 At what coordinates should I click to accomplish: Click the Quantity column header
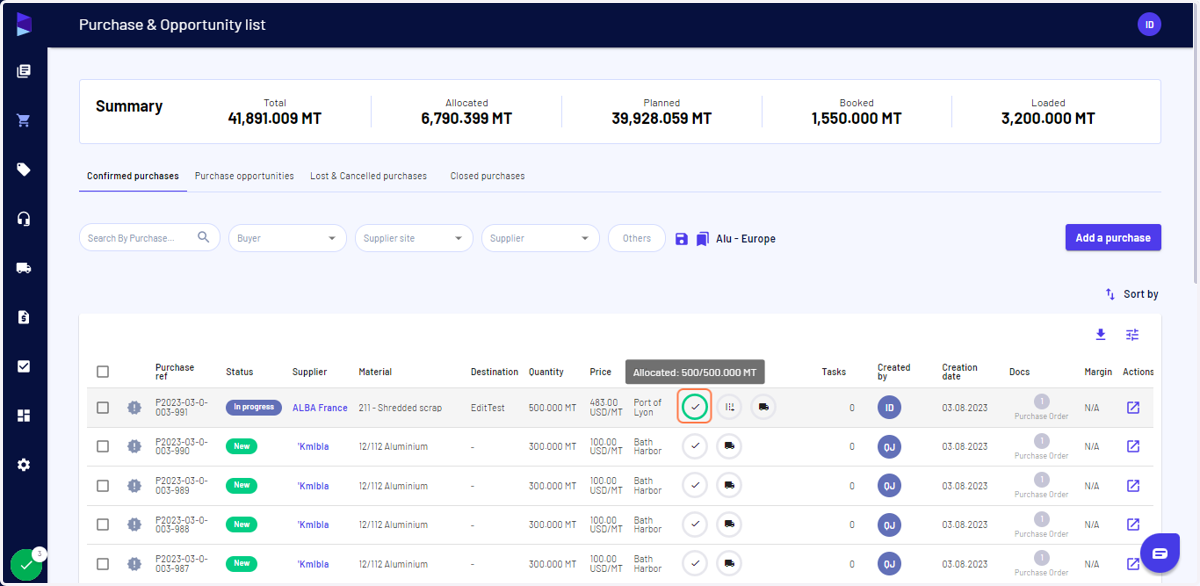coord(546,372)
